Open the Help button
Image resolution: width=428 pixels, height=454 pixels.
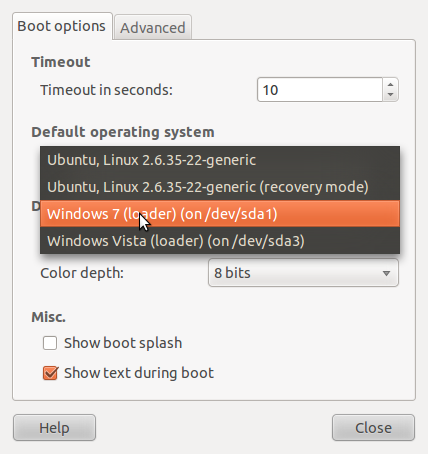coord(54,428)
